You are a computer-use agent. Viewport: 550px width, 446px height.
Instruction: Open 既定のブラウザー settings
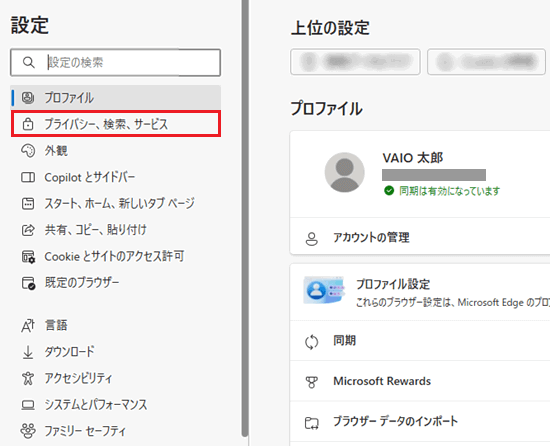pos(82,283)
